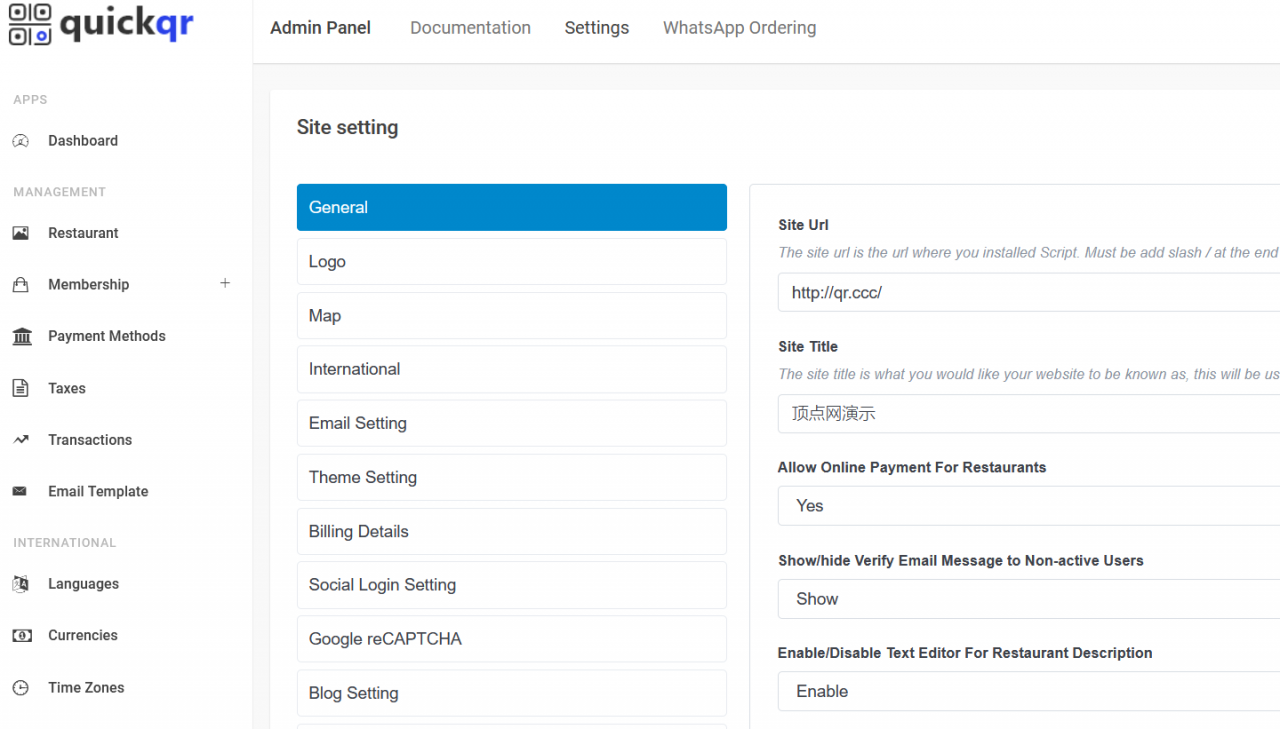Go to Dashboard in the sidebar
The image size is (1280, 729).
(x=83, y=141)
